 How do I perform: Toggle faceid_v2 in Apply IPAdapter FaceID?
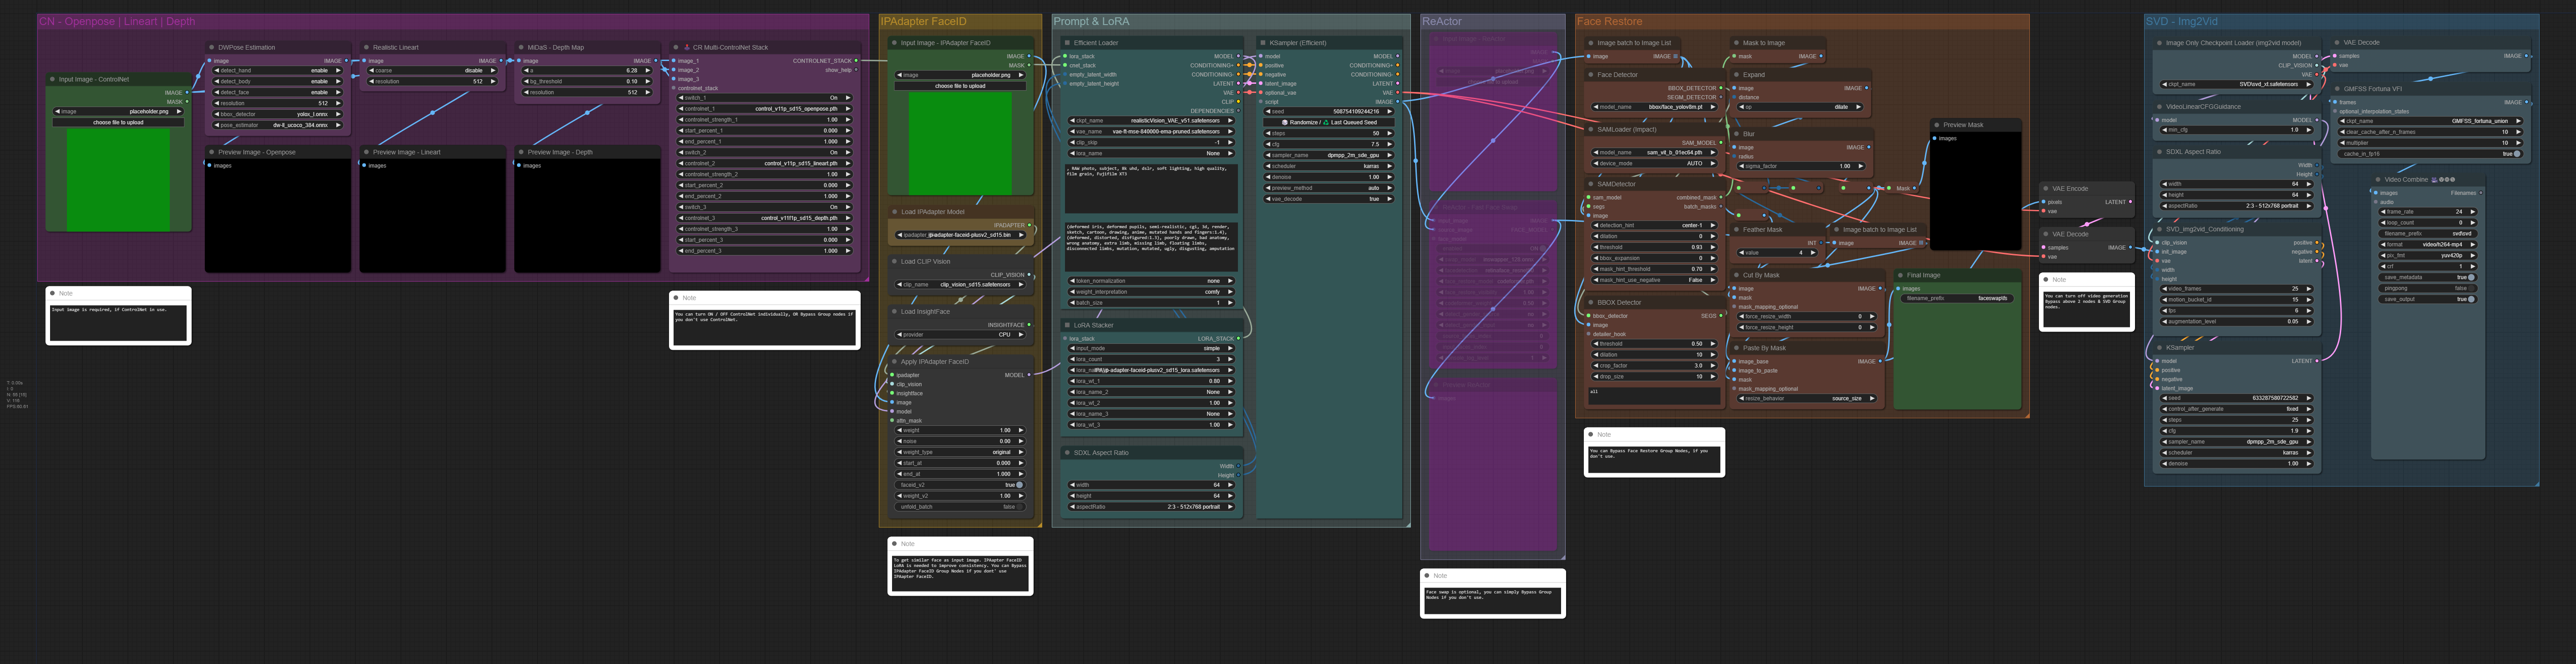[1019, 485]
